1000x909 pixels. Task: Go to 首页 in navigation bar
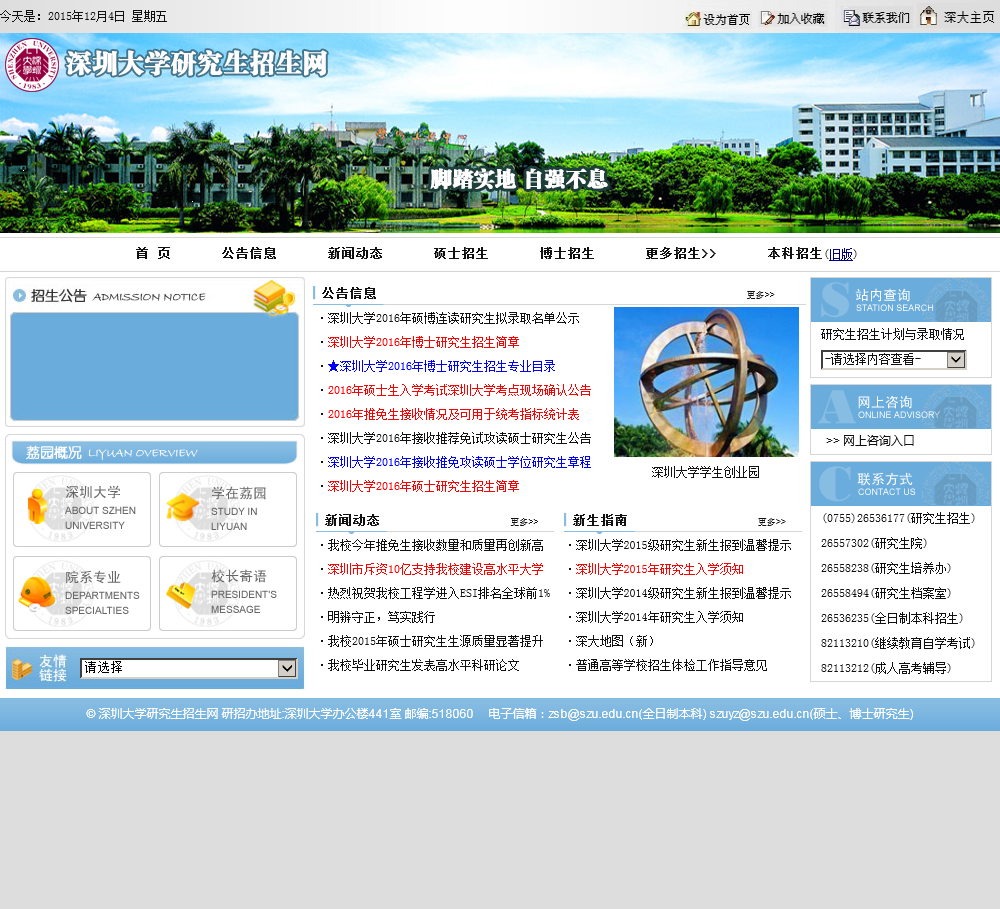[153, 253]
